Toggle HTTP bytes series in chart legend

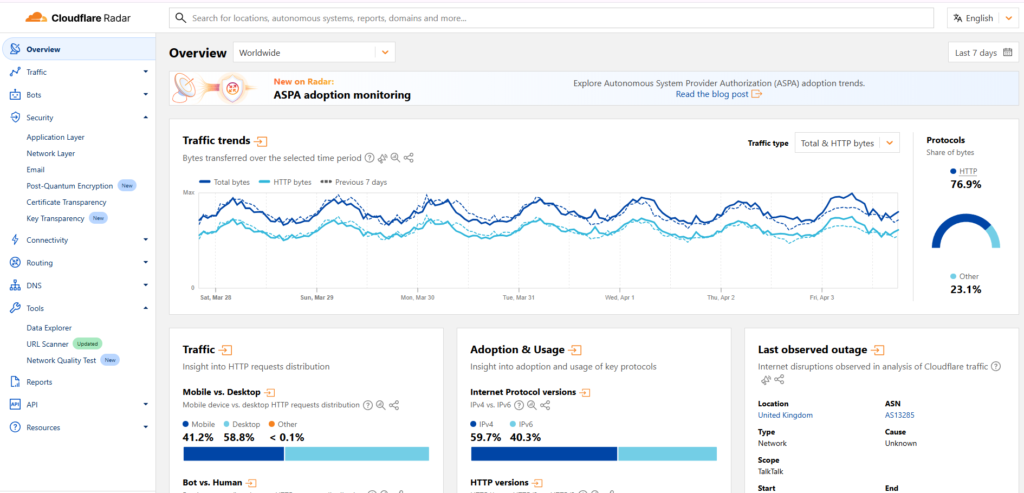click(285, 182)
